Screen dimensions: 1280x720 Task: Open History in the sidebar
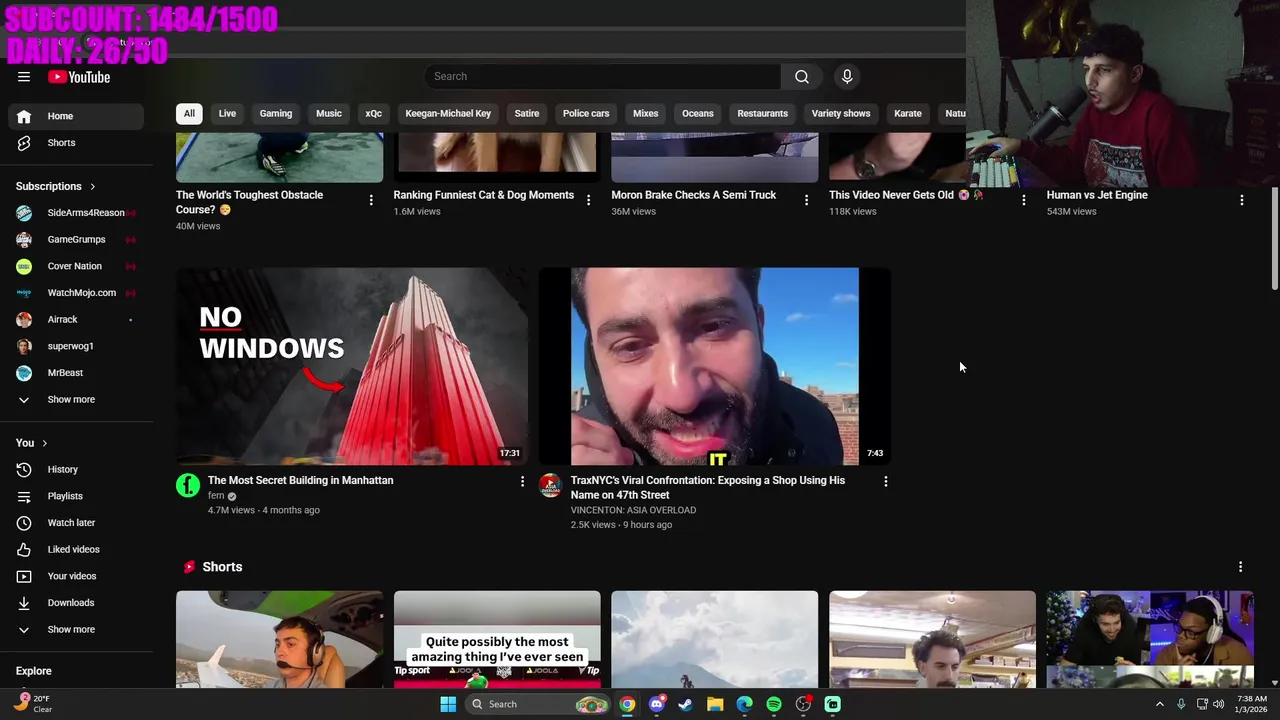tap(76, 469)
